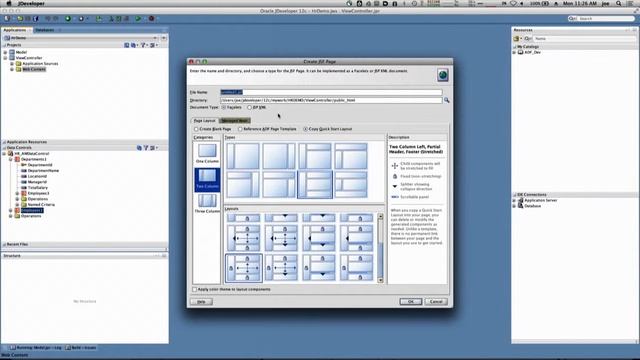
Task: Choose Reference ADF Page Template option
Action: pos(240,129)
